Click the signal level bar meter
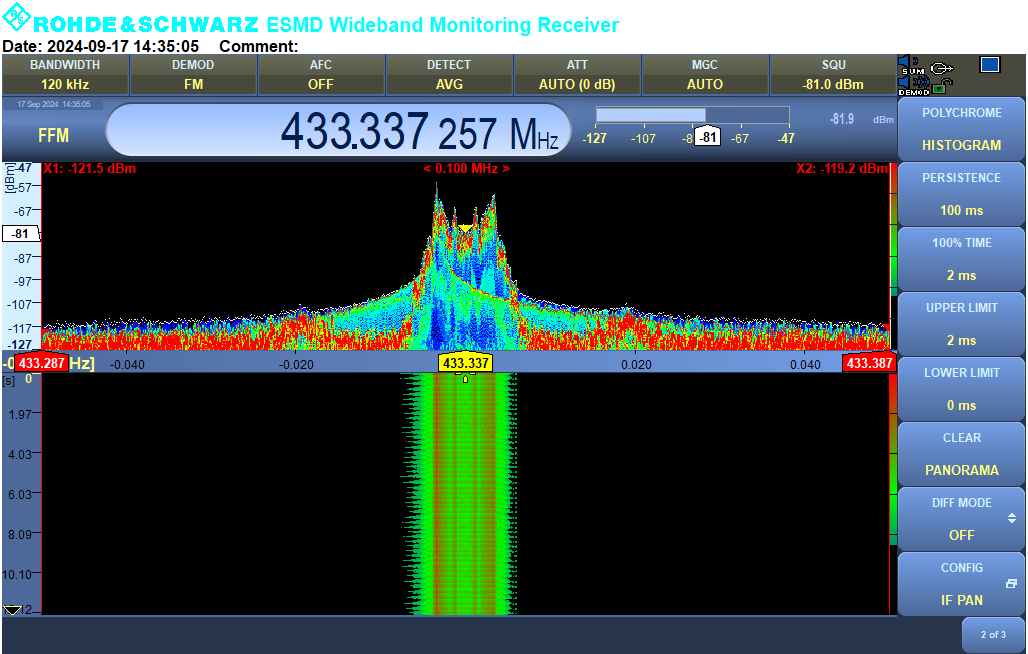Image resolution: width=1028 pixels, height=654 pixels. pos(692,115)
